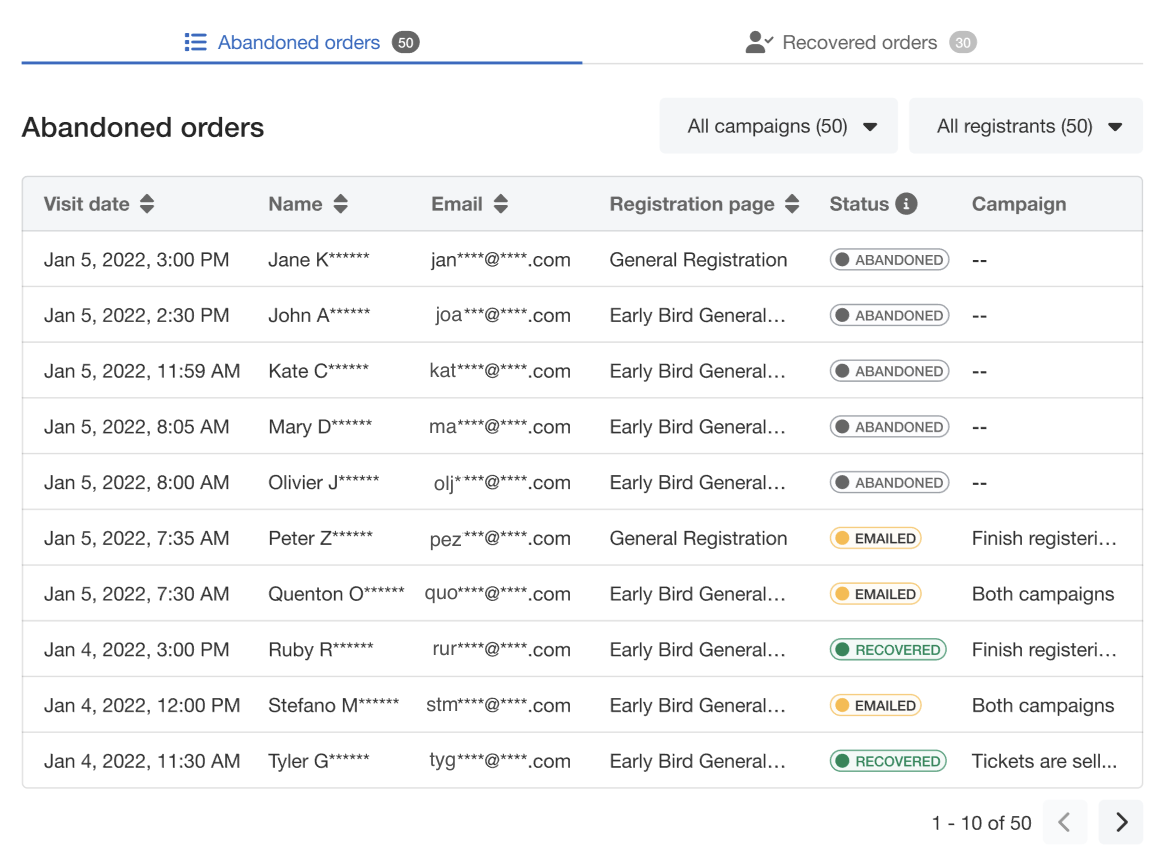Click the RECOVERED status badge for Ruby R
1162x862 pixels.
pos(888,650)
